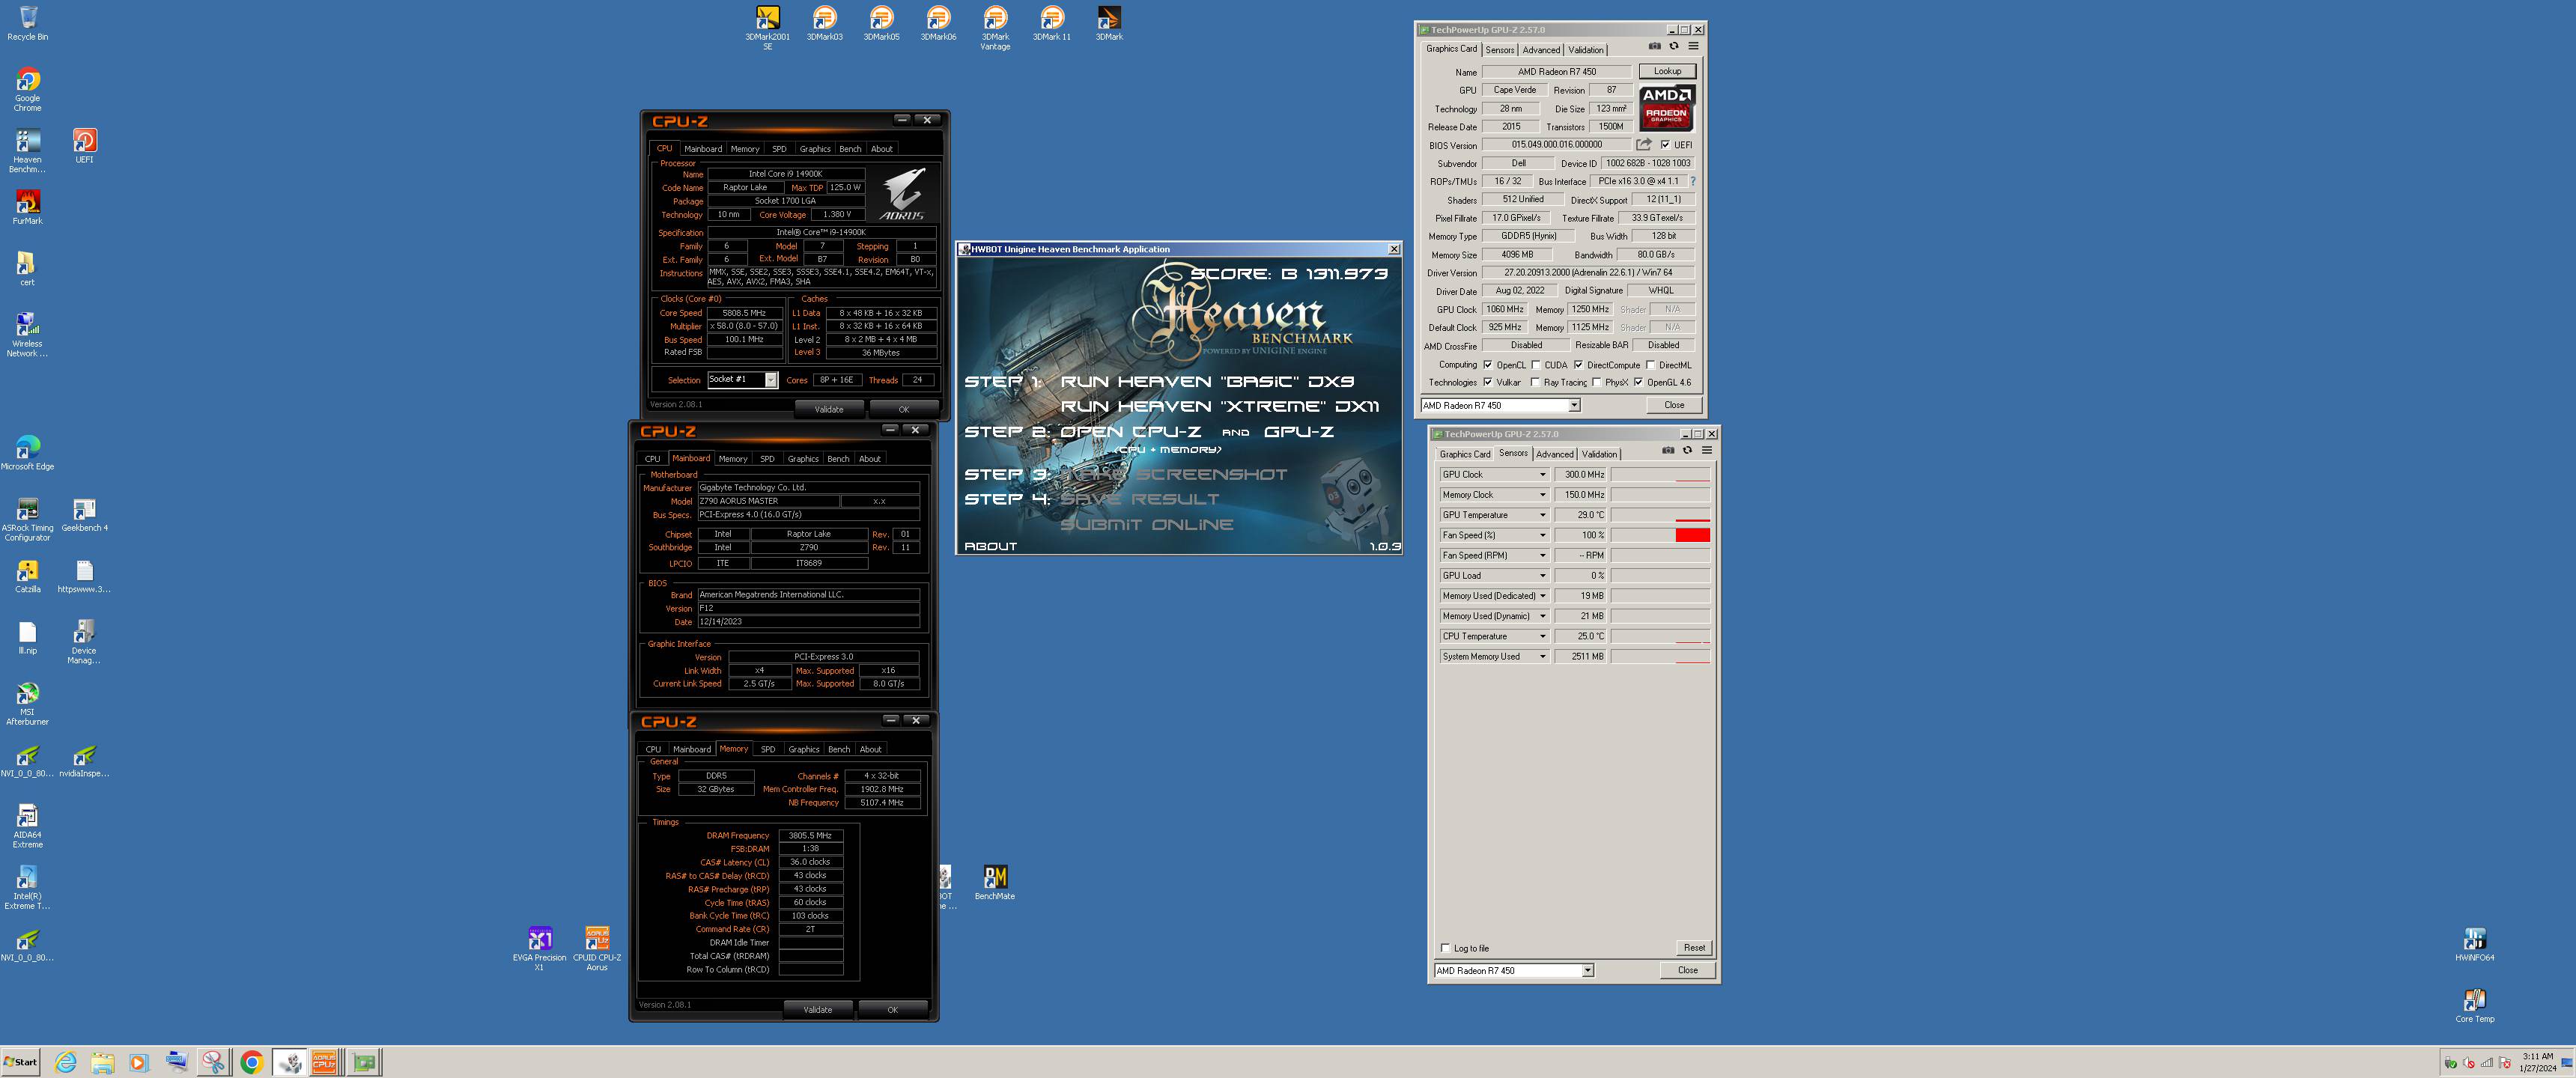The width and height of the screenshot is (2576, 1078).
Task: Open Internet Explorer from taskbar
Action: pyautogui.click(x=65, y=1062)
